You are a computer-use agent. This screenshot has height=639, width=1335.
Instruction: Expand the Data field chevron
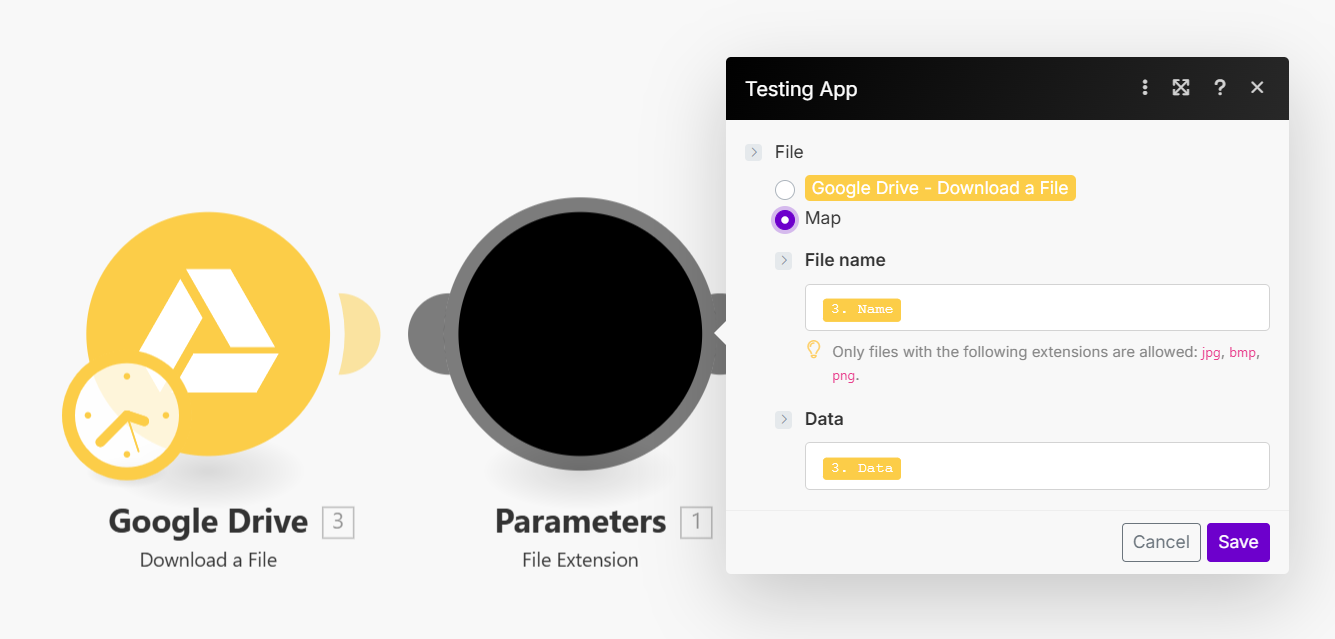[x=784, y=419]
